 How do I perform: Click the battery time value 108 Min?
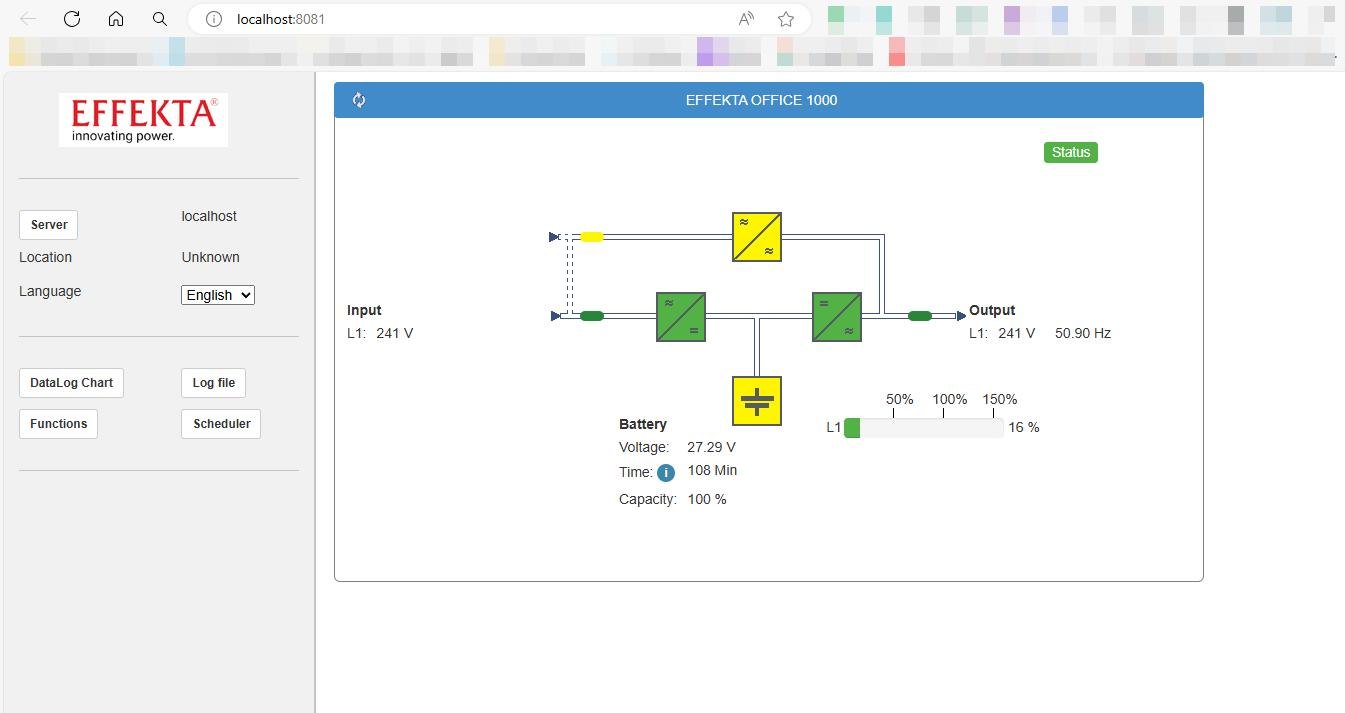(712, 470)
